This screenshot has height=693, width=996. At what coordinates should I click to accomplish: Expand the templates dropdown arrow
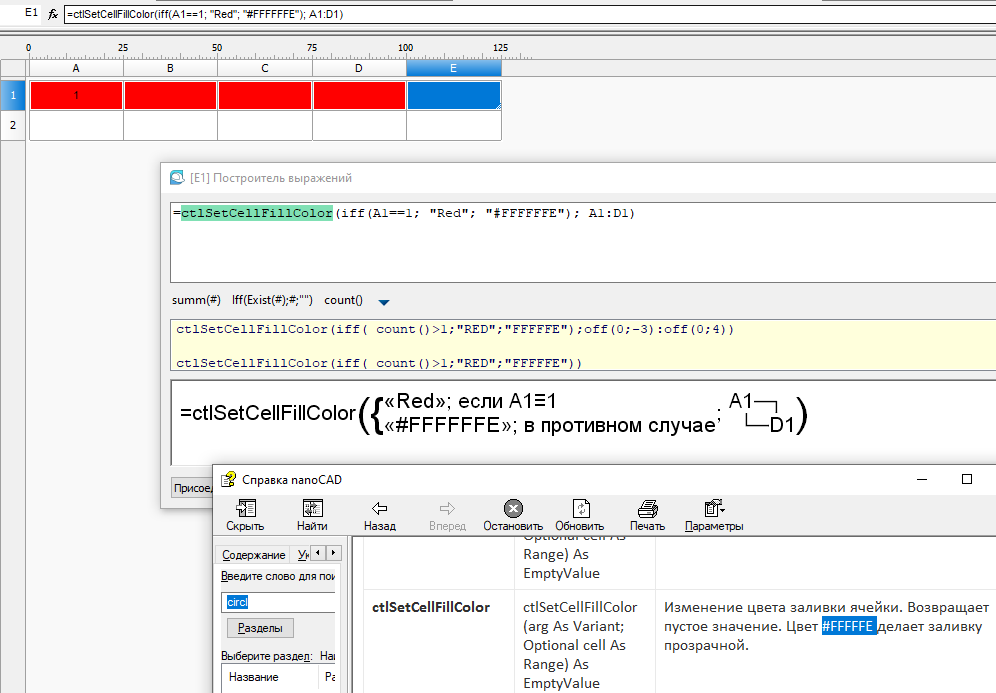[384, 302]
